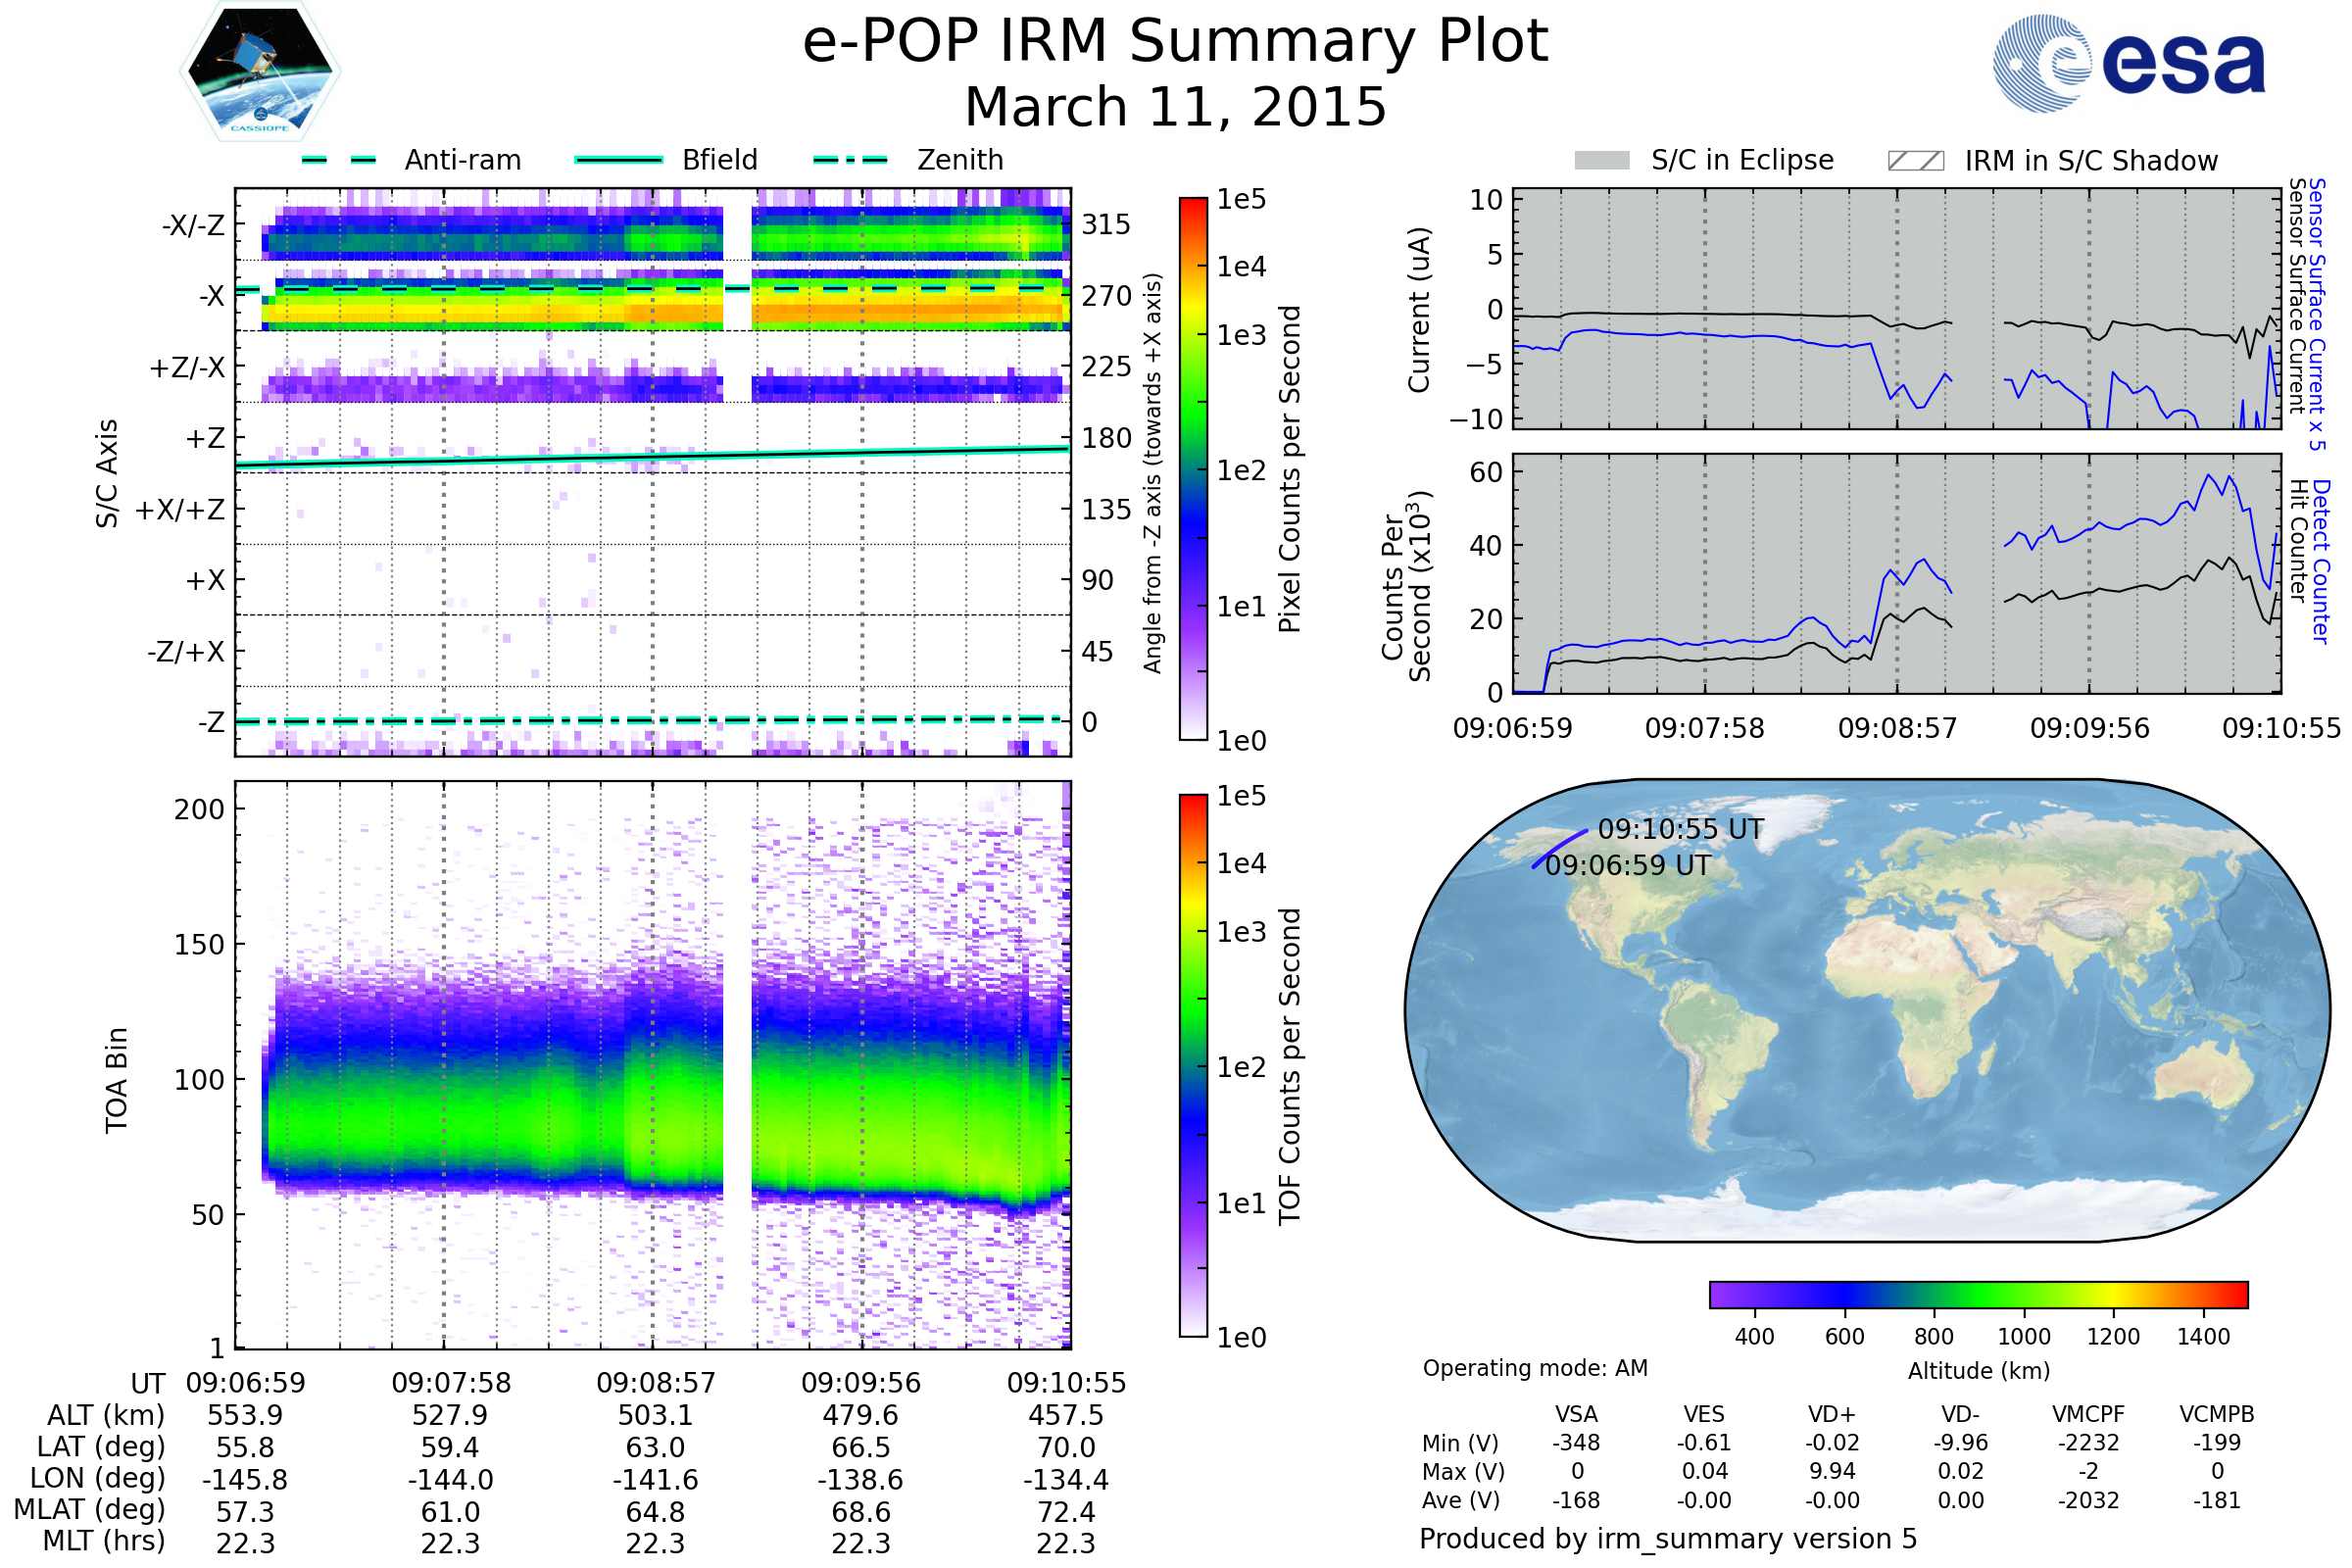Image resolution: width=2352 pixels, height=1568 pixels.
Task: Click the CASSIOPE mission hexagon logo
Action: point(260,72)
